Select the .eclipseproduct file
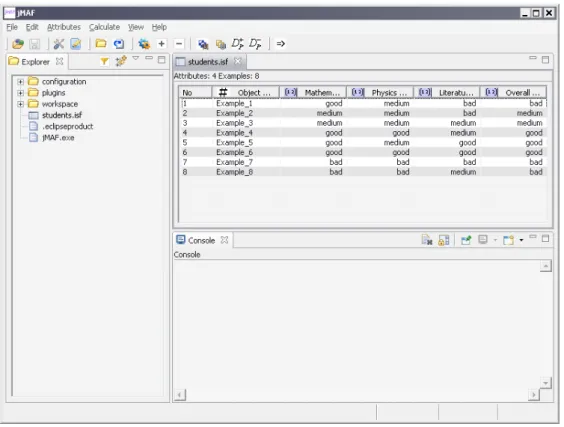The image size is (564, 427). click(67, 127)
